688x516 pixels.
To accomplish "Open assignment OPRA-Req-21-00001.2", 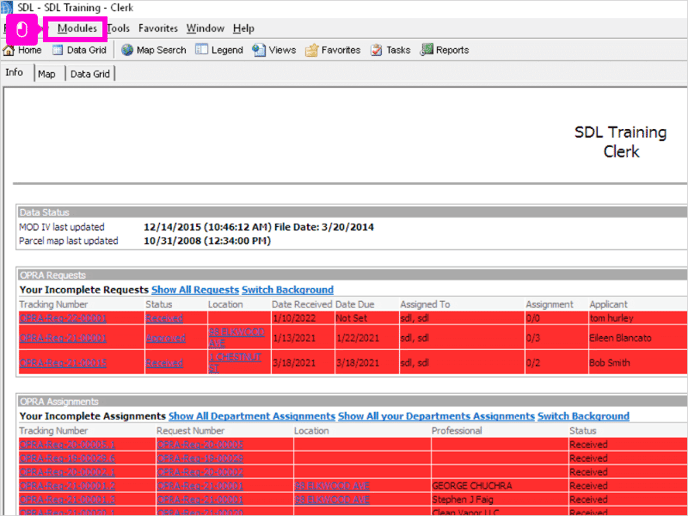I will 67,486.
